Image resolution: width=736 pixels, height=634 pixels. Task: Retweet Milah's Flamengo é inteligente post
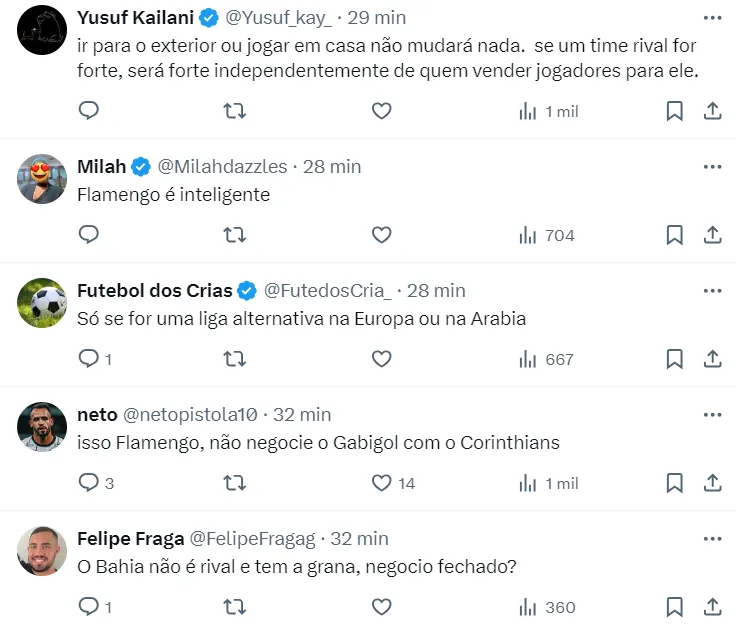[x=235, y=235]
